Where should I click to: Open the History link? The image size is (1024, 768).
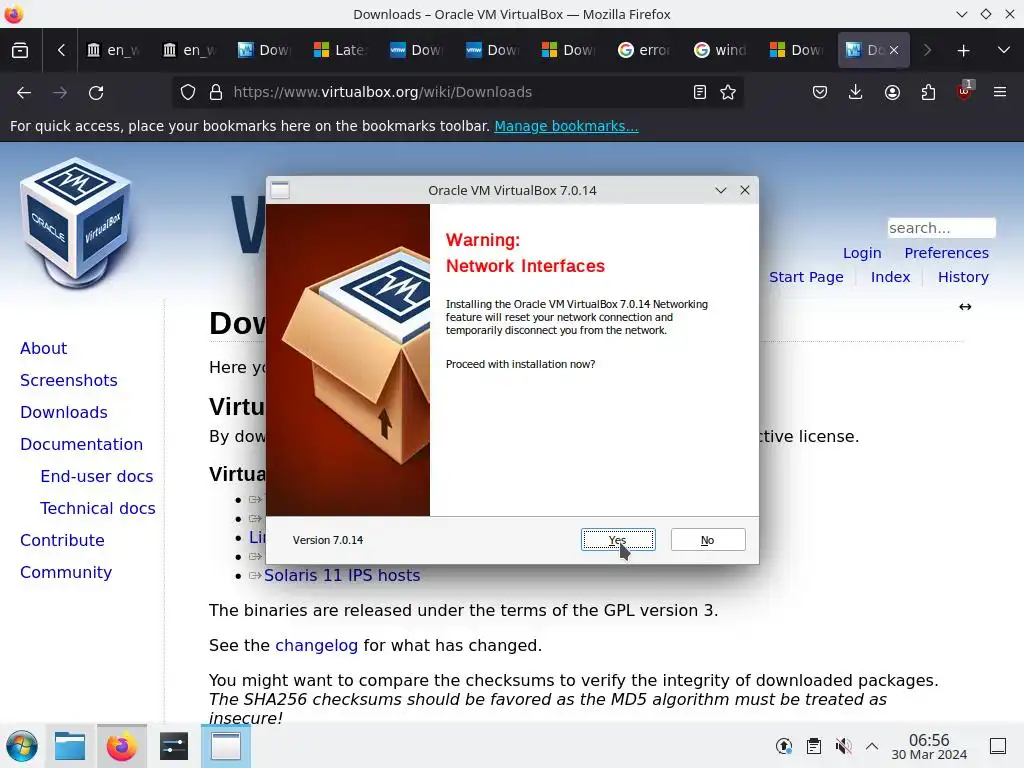(x=963, y=277)
